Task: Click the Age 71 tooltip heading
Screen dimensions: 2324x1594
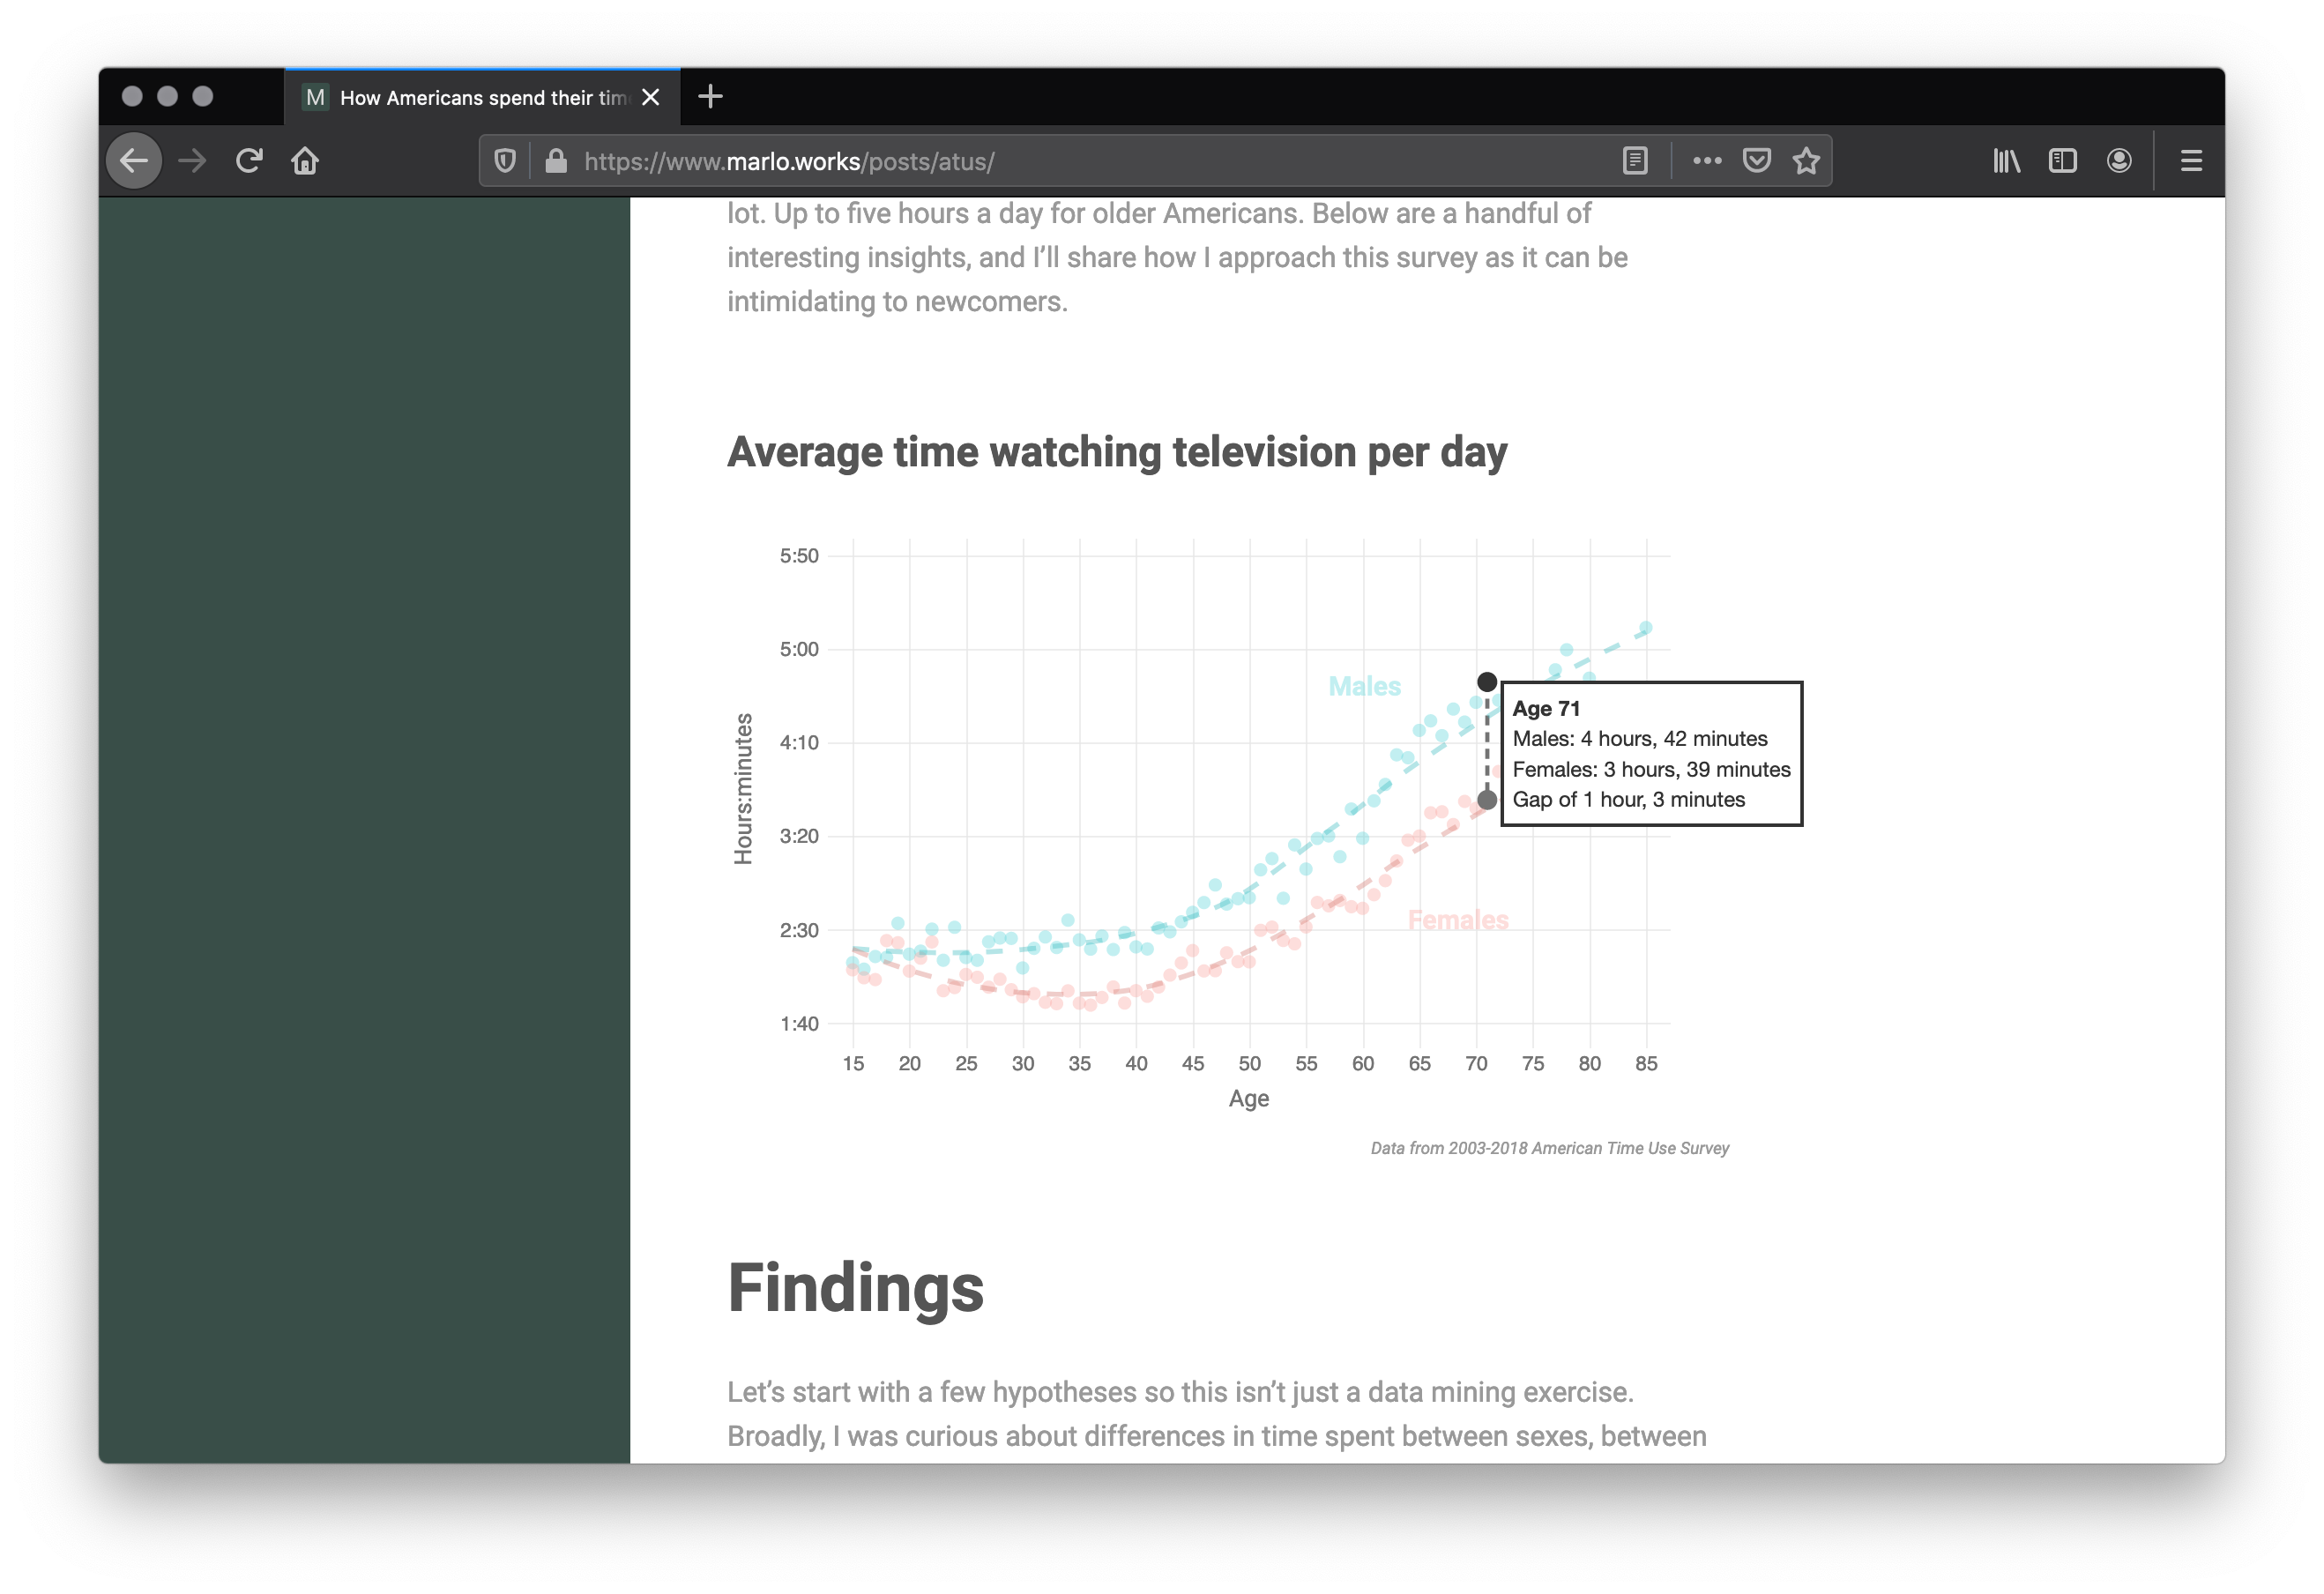Action: pos(1546,709)
